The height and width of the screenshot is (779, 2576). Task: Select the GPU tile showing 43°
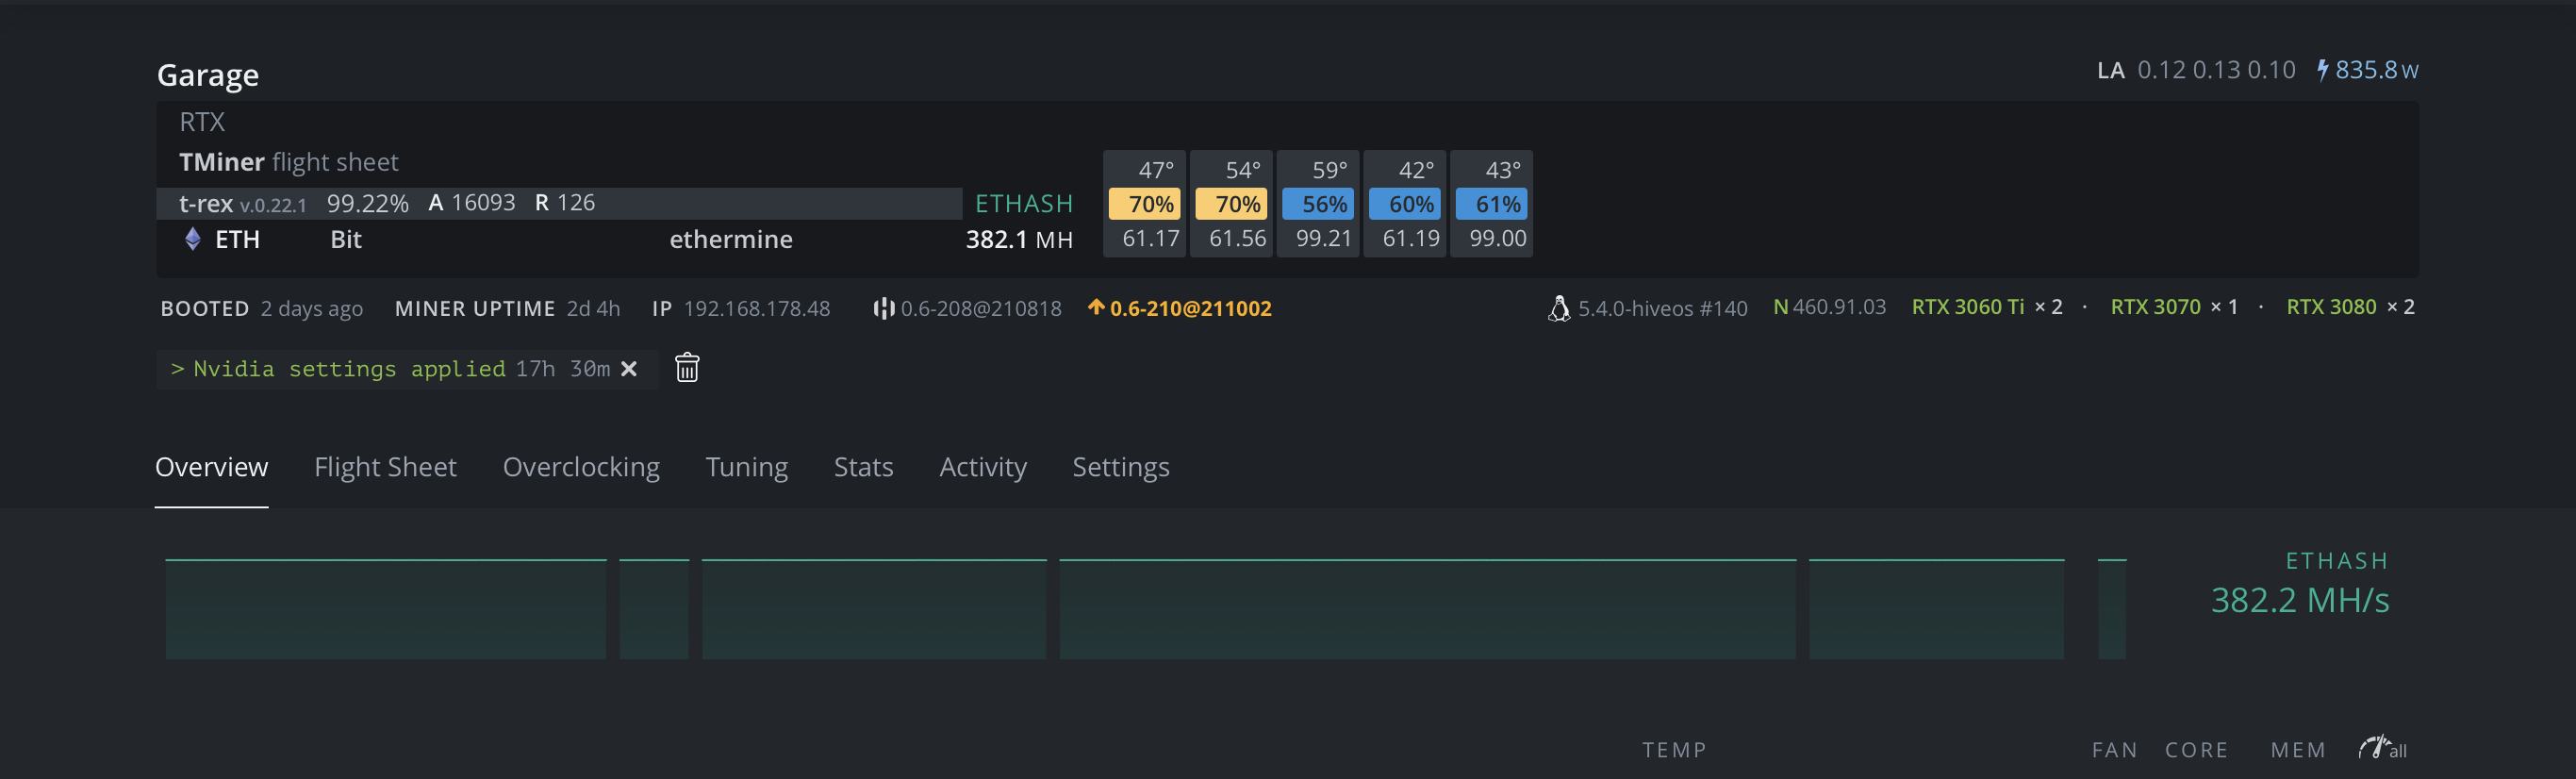coord(1492,204)
